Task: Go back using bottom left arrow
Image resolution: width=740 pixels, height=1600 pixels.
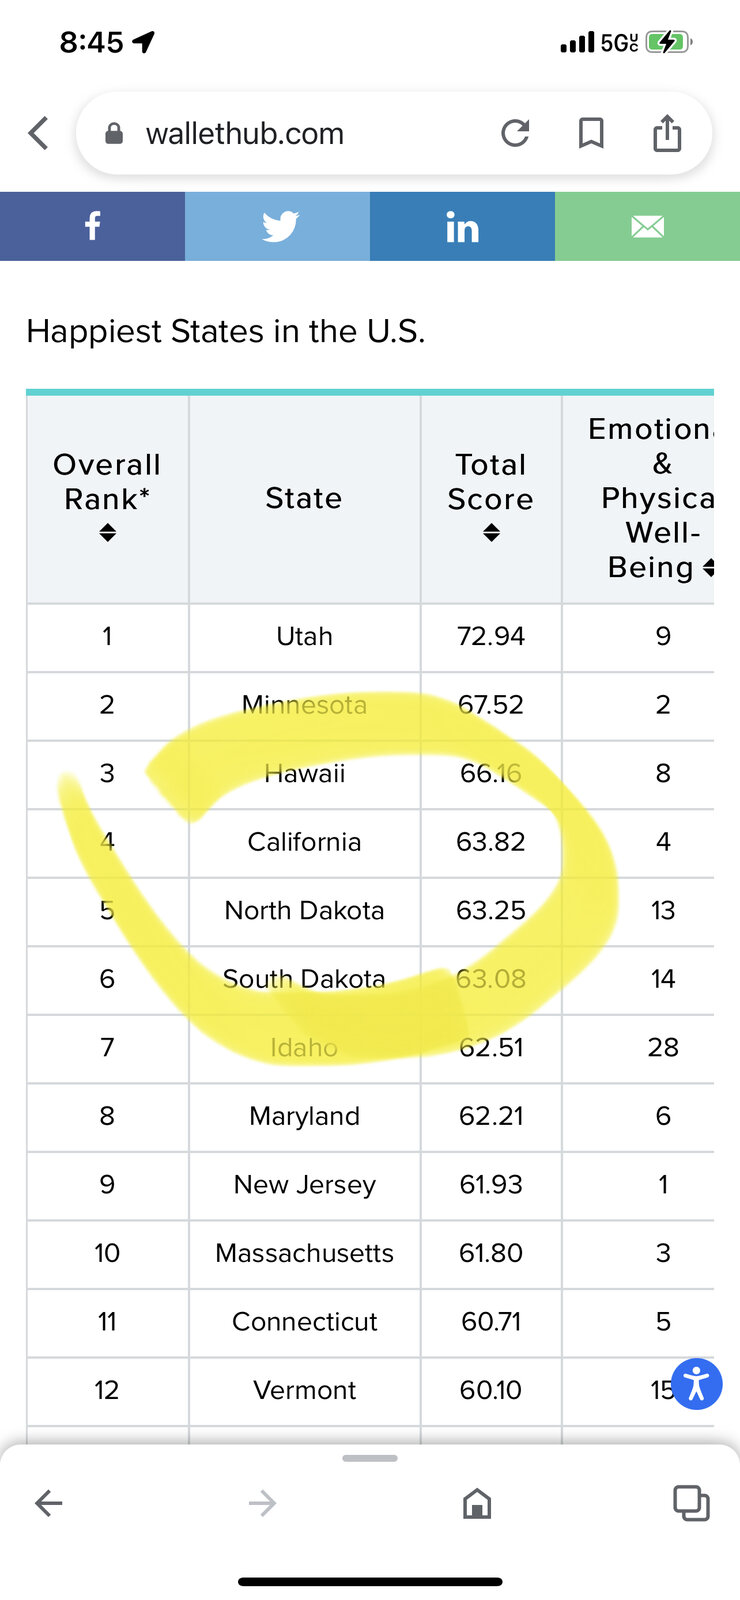Action: pos(49,1503)
